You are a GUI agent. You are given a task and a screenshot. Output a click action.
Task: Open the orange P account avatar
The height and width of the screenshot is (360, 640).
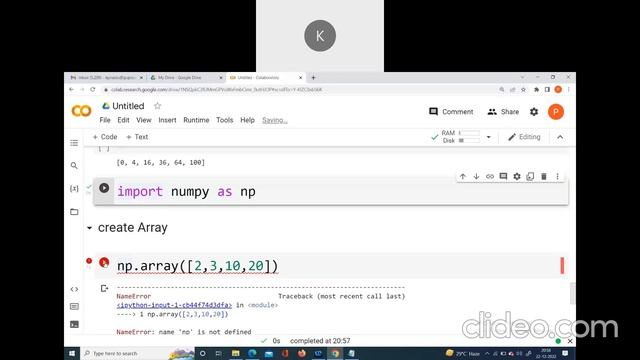pyautogui.click(x=556, y=112)
